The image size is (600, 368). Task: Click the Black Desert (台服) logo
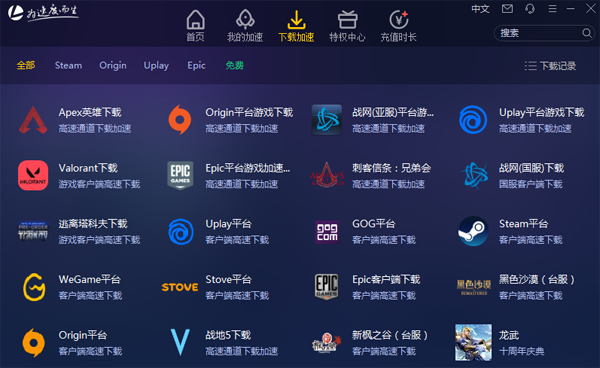click(474, 287)
